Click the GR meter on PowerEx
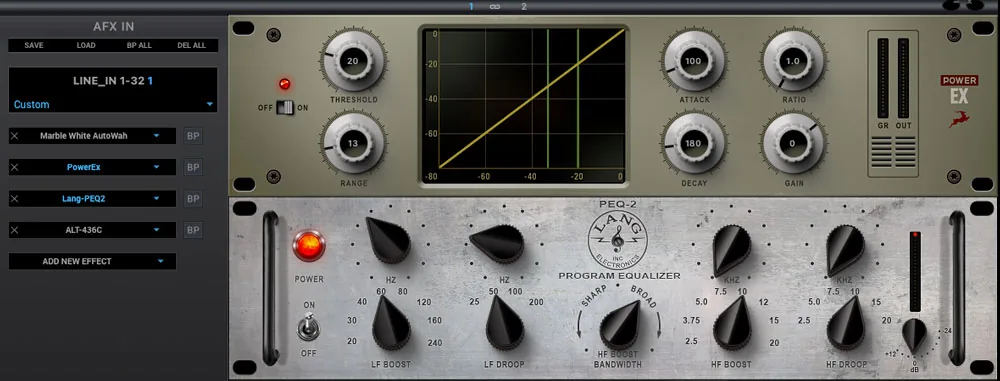Viewport: 1000px width, 381px height. [x=883, y=78]
